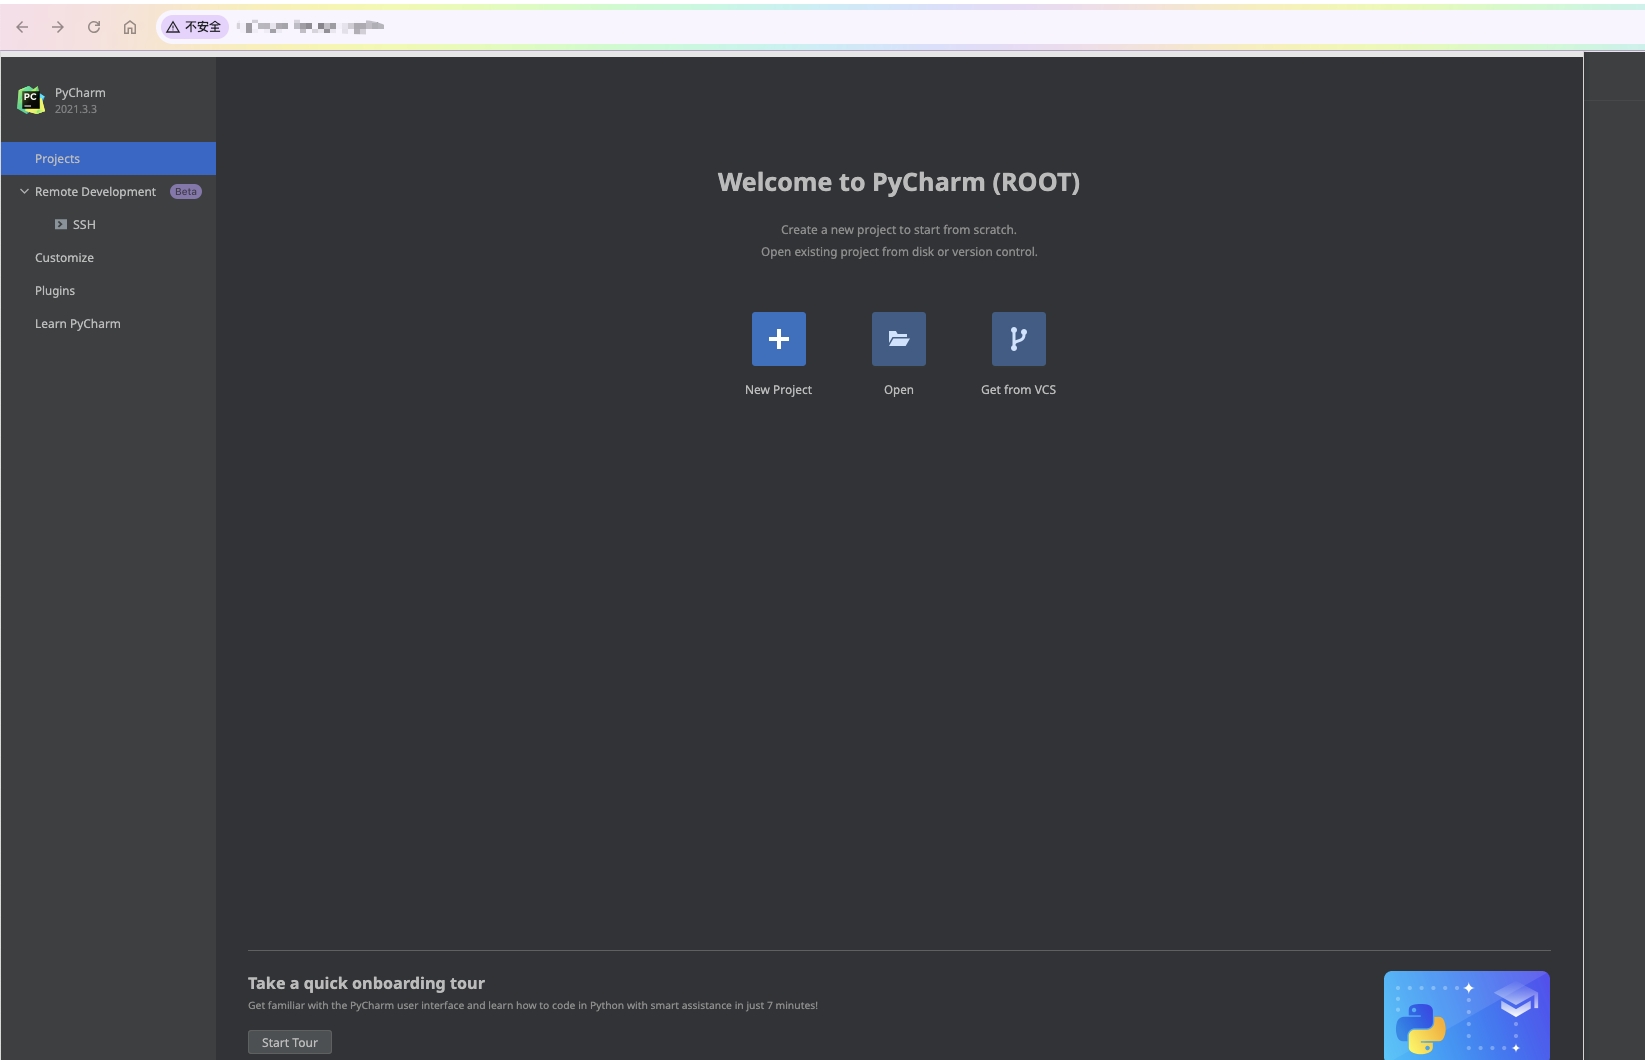Select the Remote Development label

pos(95,192)
